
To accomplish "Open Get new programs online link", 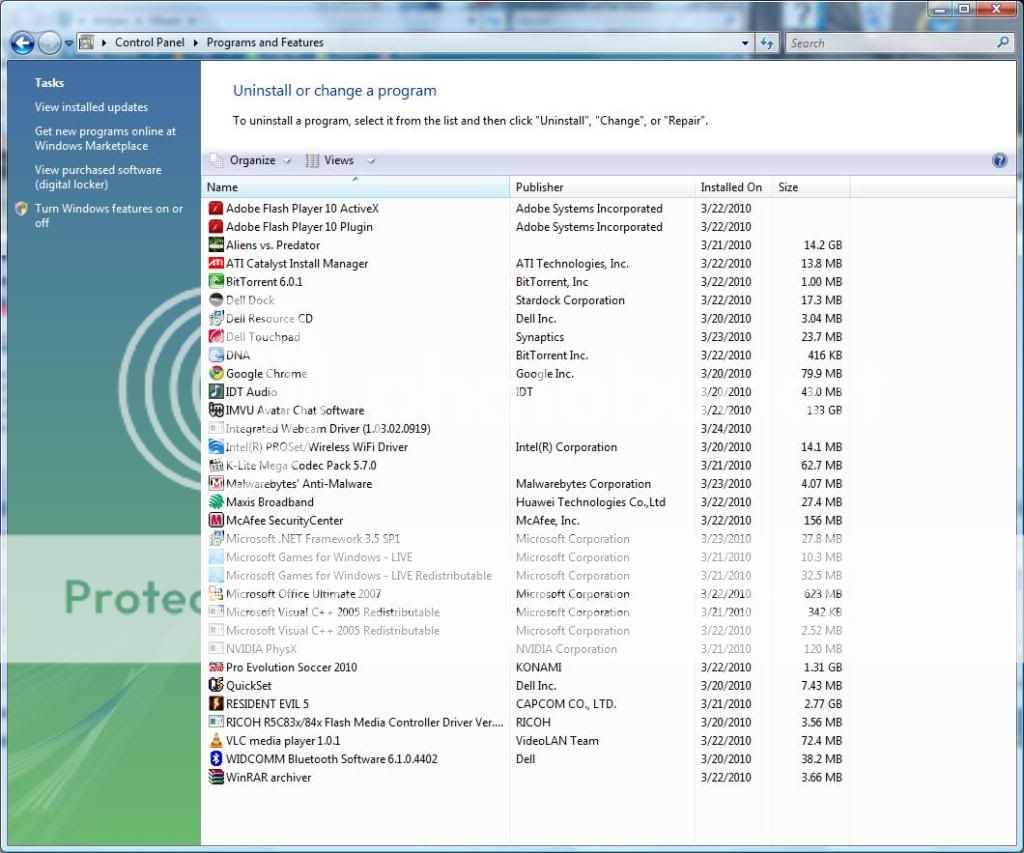I will click(x=105, y=138).
